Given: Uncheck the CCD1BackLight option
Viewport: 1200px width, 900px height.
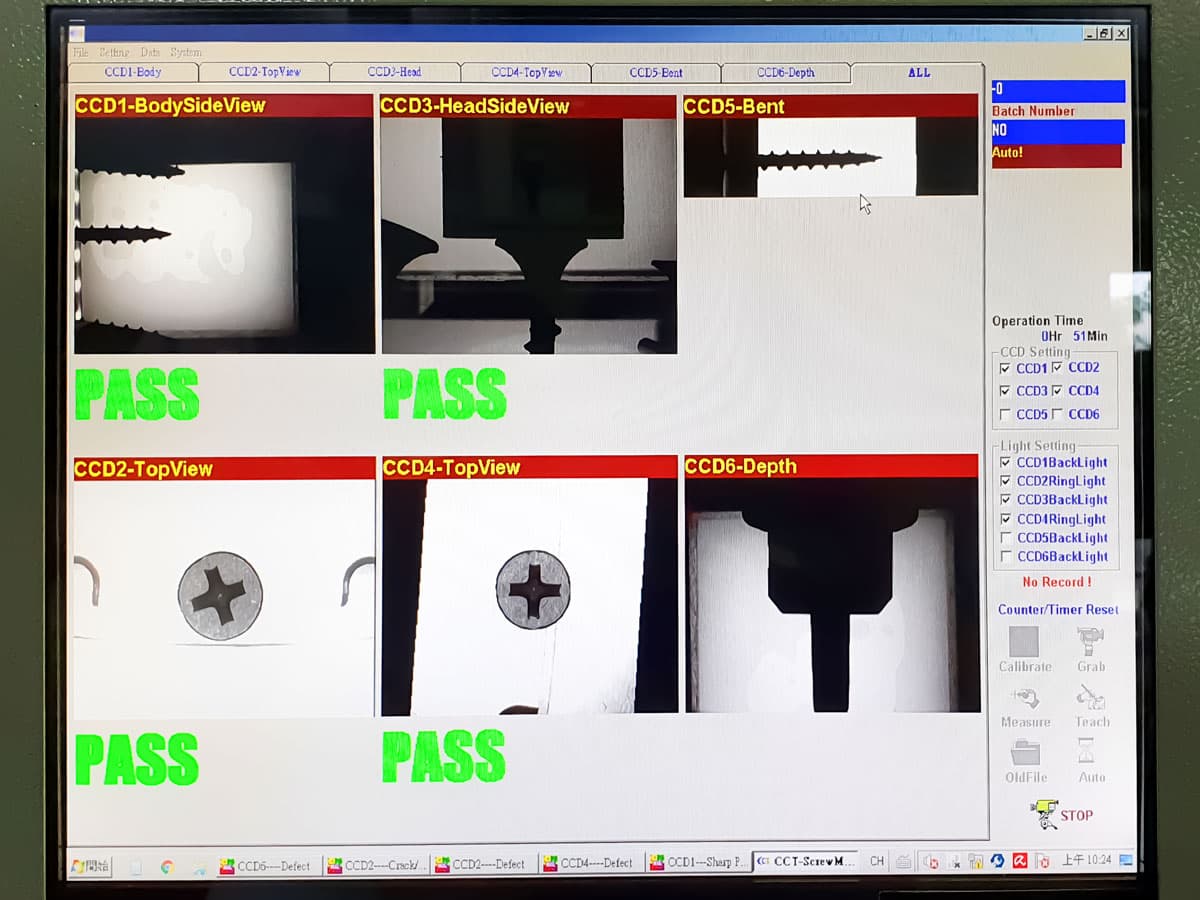Looking at the screenshot, I should tap(1006, 463).
